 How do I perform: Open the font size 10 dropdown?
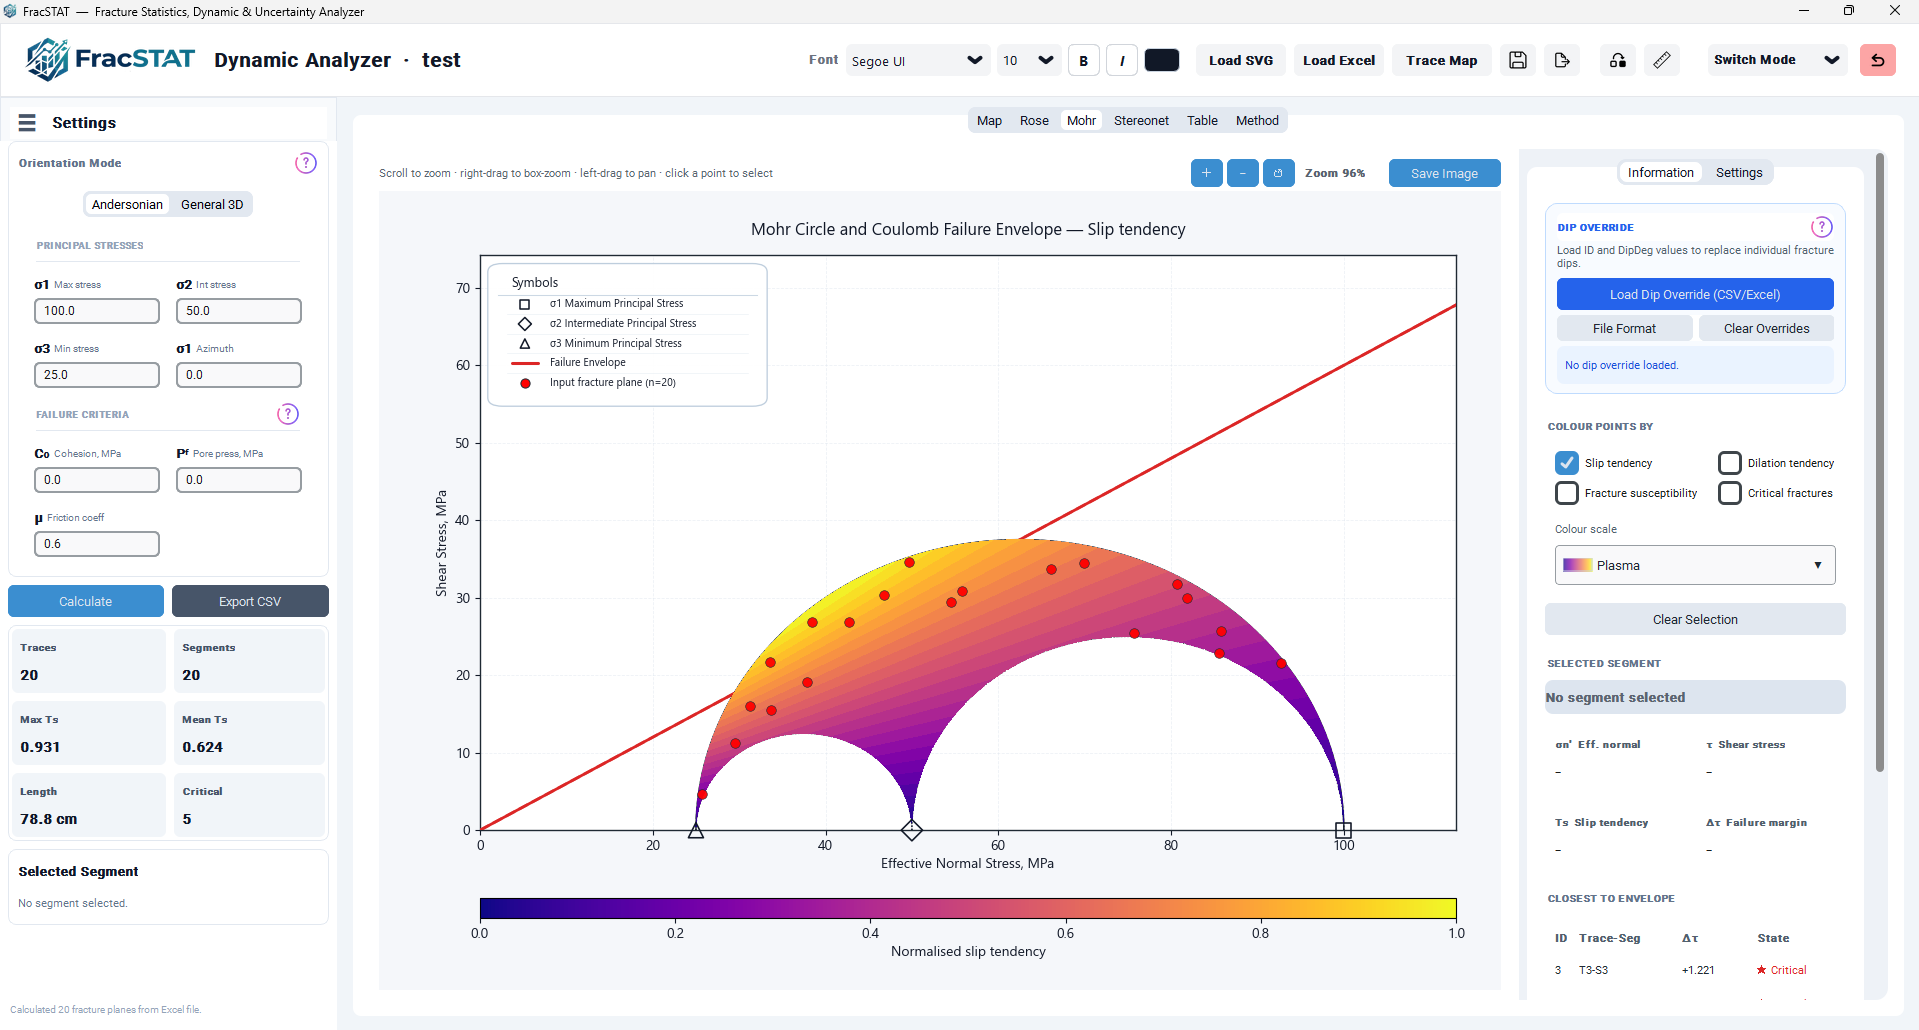coord(1028,61)
